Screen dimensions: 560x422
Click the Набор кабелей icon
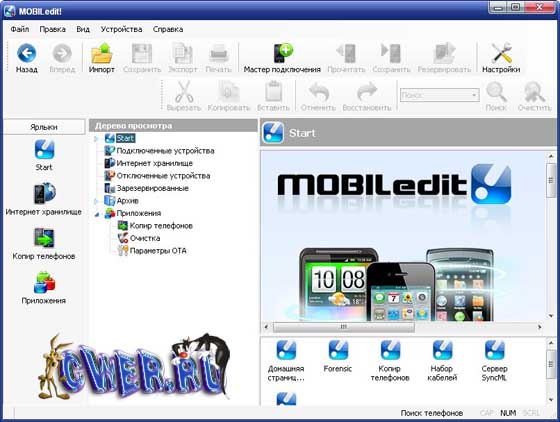point(442,350)
